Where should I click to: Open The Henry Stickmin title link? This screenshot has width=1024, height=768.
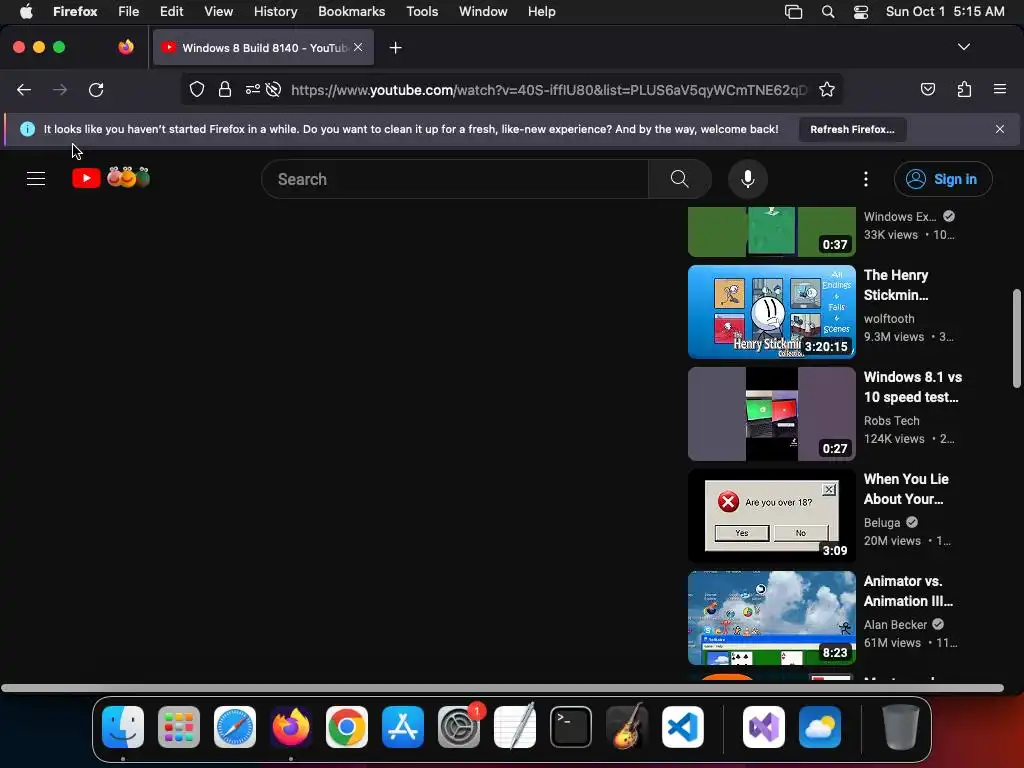point(896,285)
